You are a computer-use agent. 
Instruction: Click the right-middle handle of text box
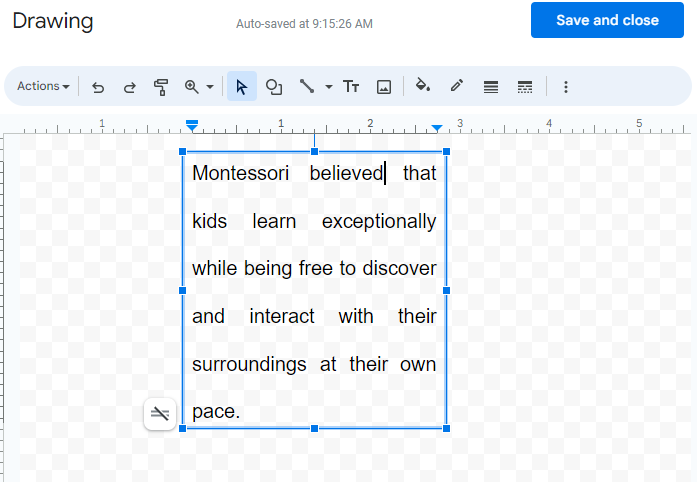[x=446, y=290]
